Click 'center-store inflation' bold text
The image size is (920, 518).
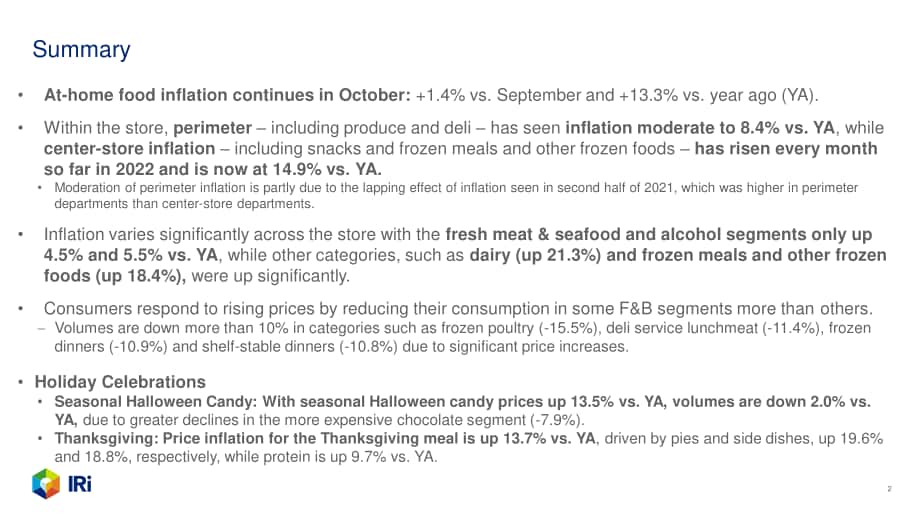pos(129,148)
